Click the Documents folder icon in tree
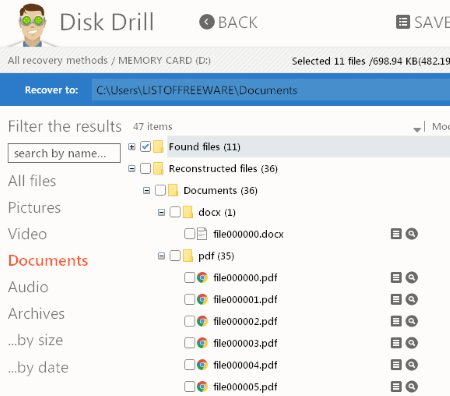The height and width of the screenshot is (396, 450). tap(173, 190)
